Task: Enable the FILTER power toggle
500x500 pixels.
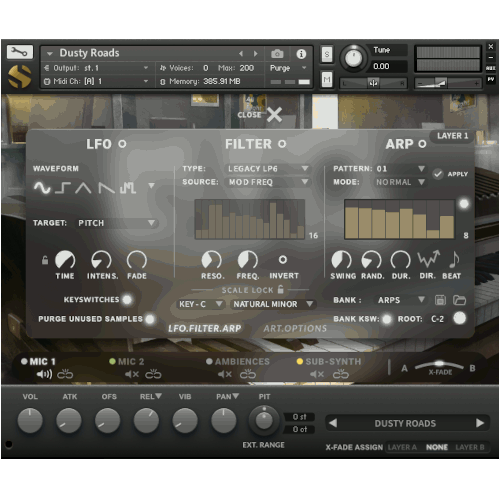Action: 282,144
